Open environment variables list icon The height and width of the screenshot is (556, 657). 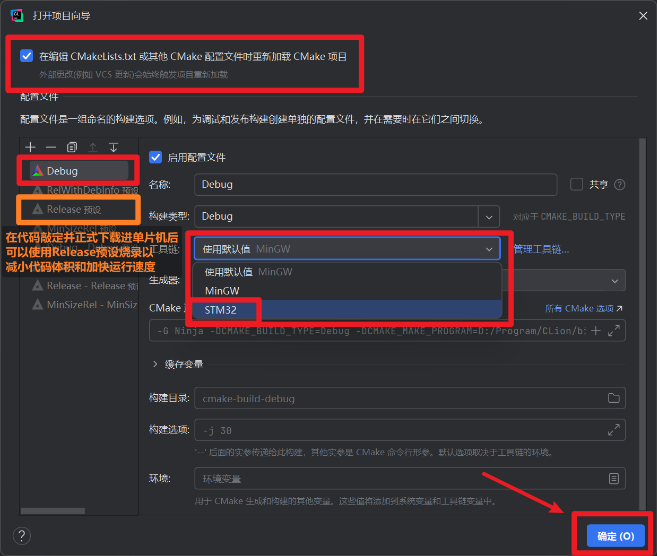(613, 478)
